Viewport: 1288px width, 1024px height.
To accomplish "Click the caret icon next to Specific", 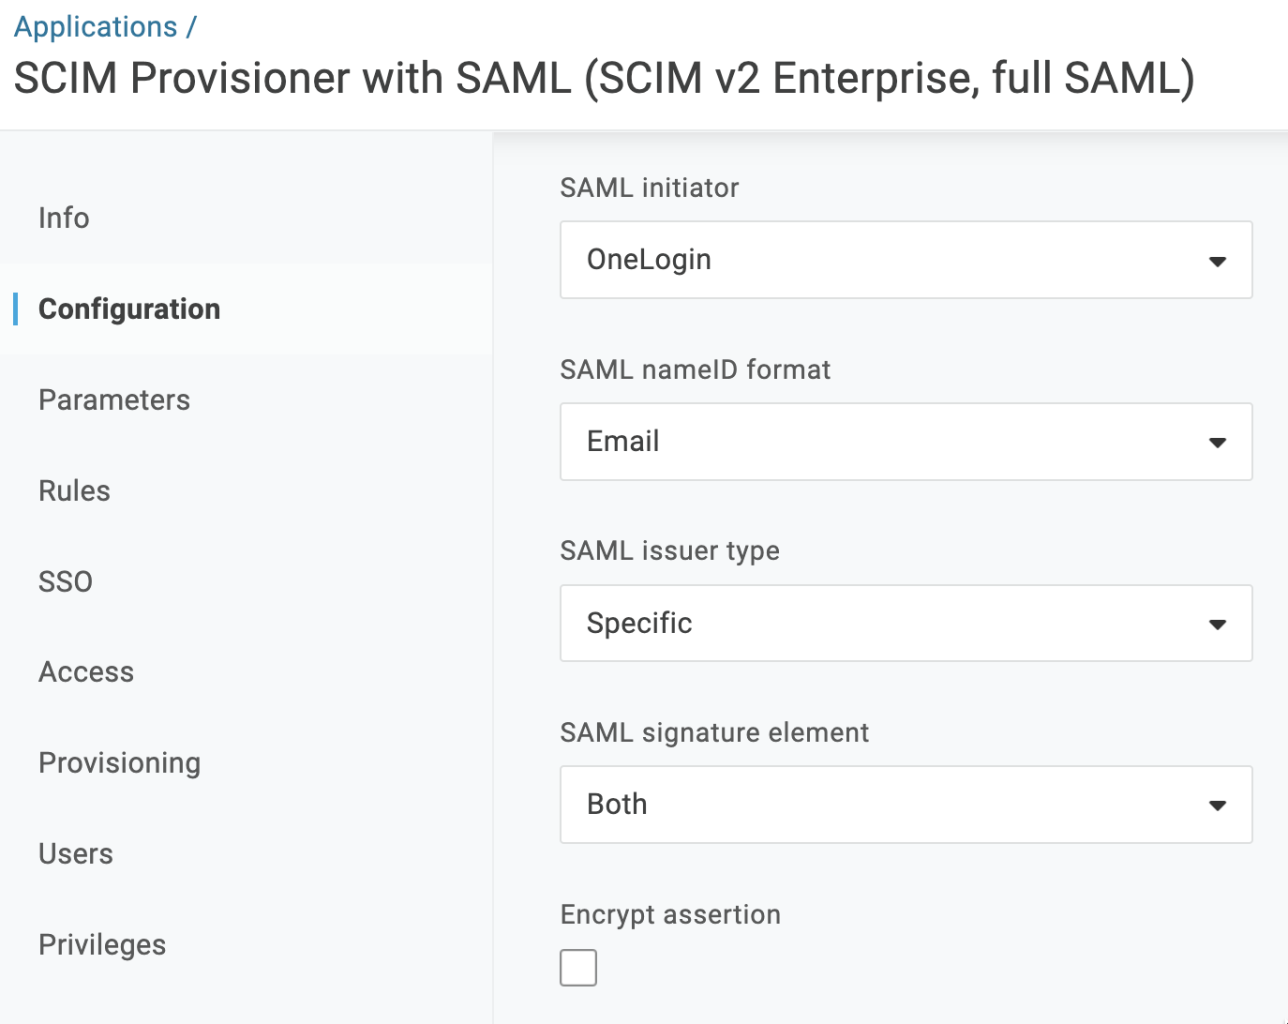I will point(1217,625).
